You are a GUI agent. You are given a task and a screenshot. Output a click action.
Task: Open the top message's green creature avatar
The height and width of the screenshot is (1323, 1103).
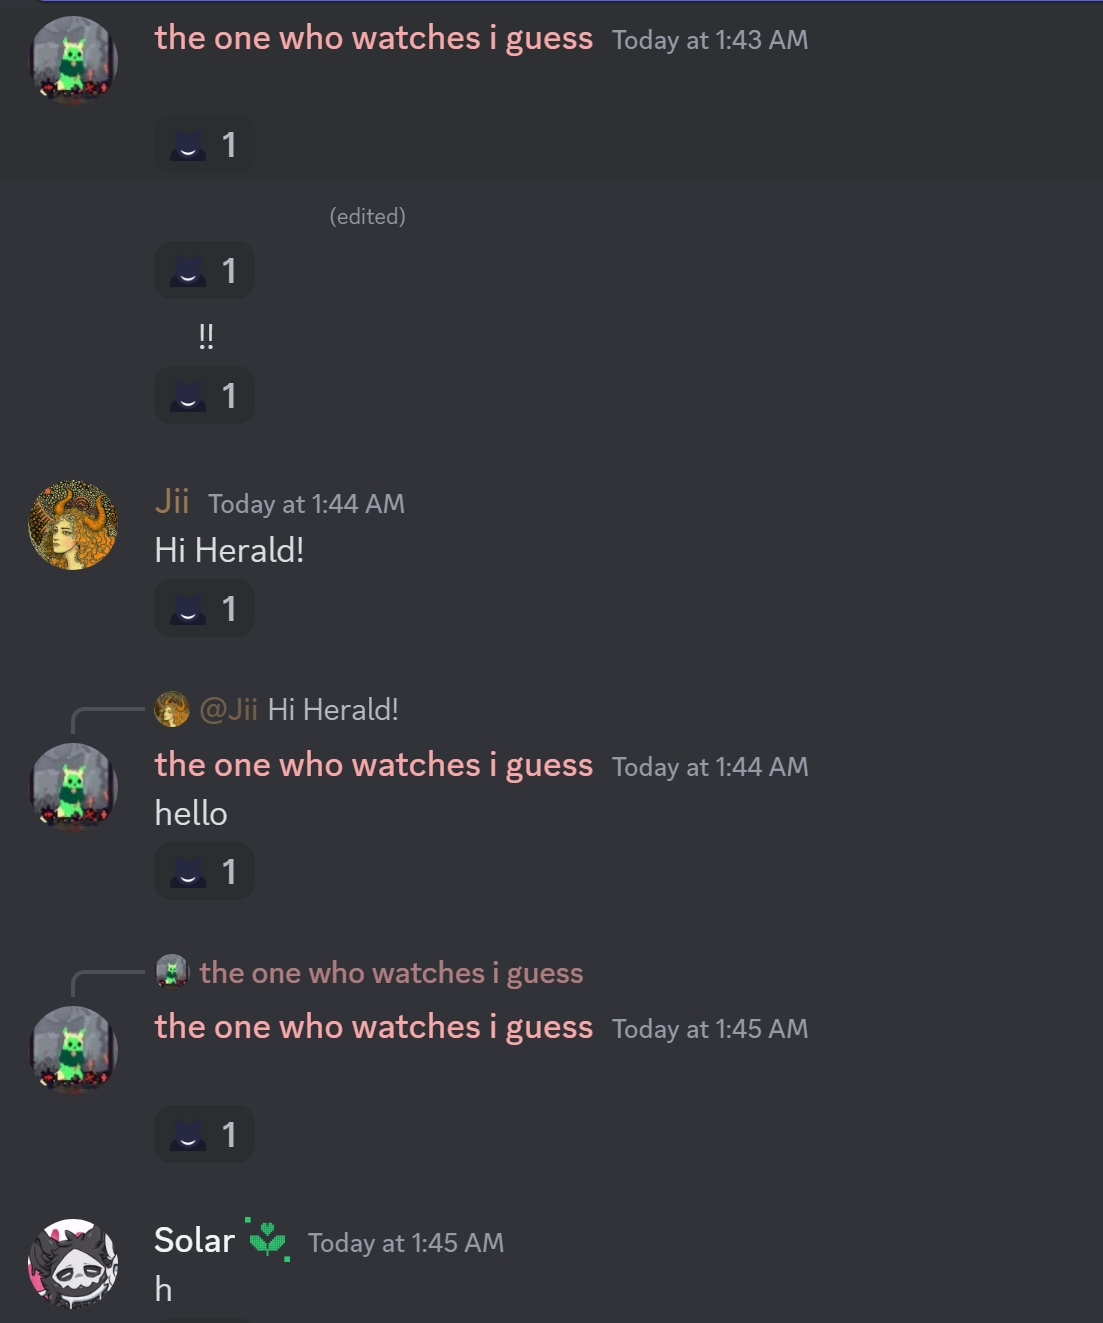[x=73, y=60]
